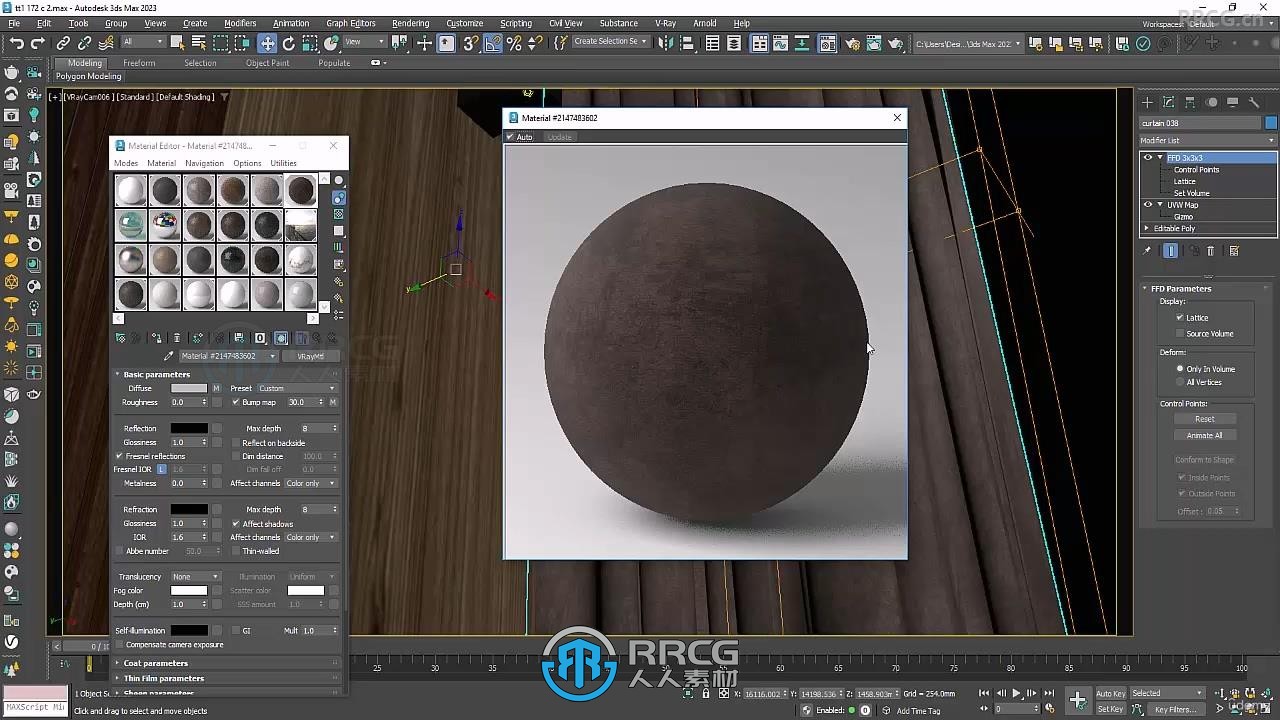Open the Create panel plus tab
Image resolution: width=1280 pixels, height=720 pixels.
pos(1148,102)
